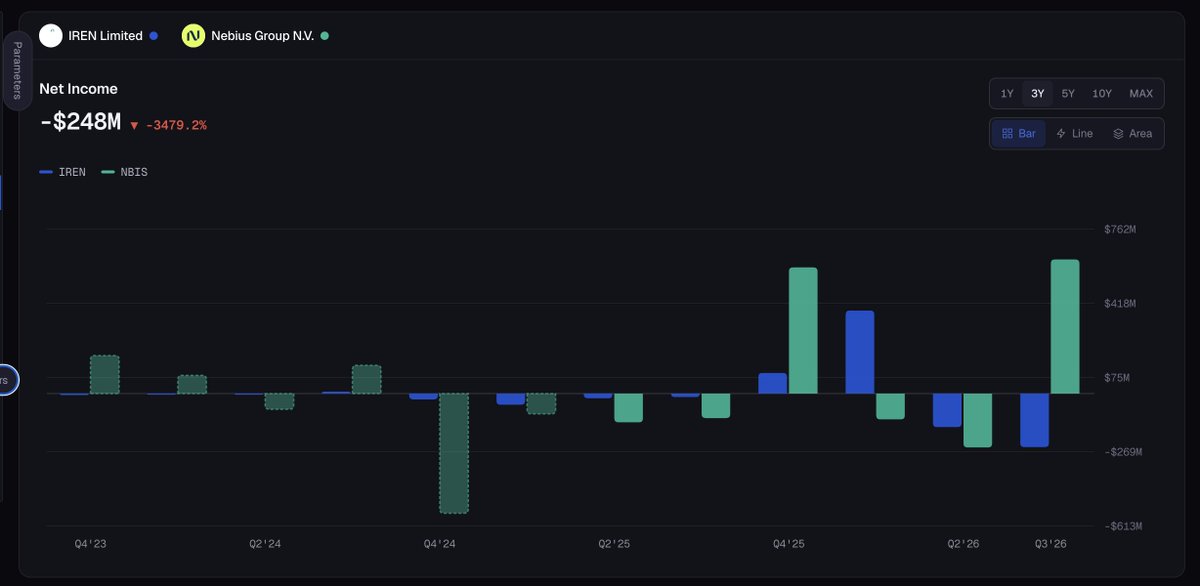Image resolution: width=1200 pixels, height=586 pixels.
Task: Select the 5Y time range
Action: [x=1068, y=94]
